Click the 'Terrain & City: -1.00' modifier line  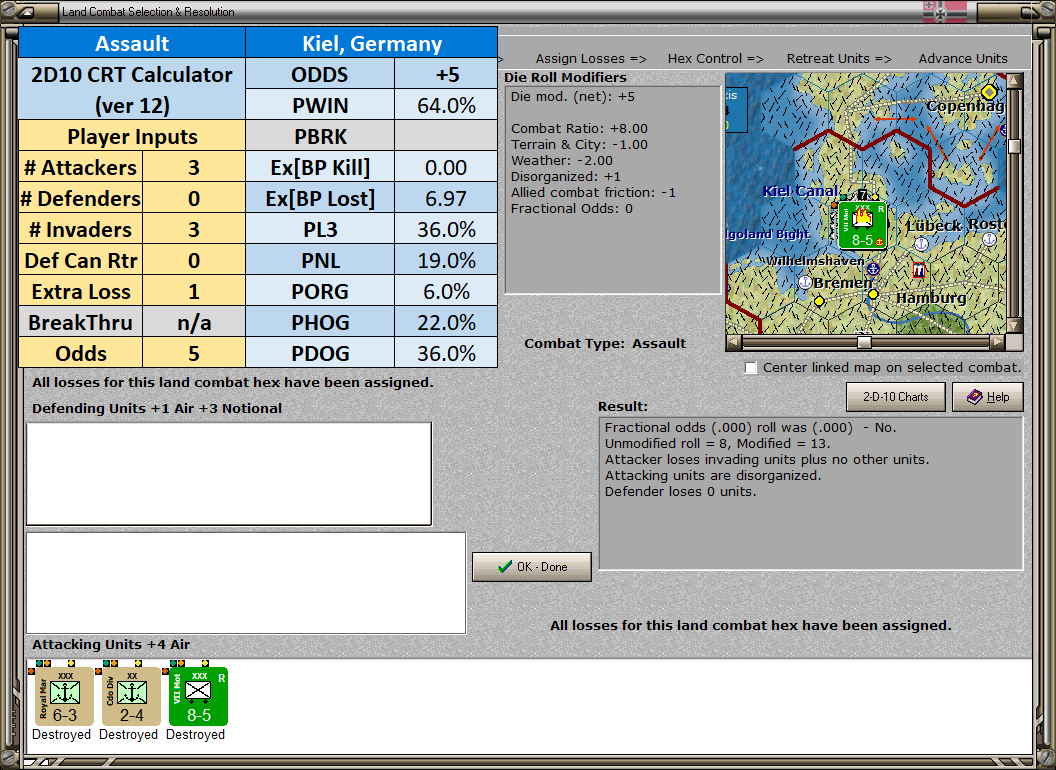(x=579, y=144)
